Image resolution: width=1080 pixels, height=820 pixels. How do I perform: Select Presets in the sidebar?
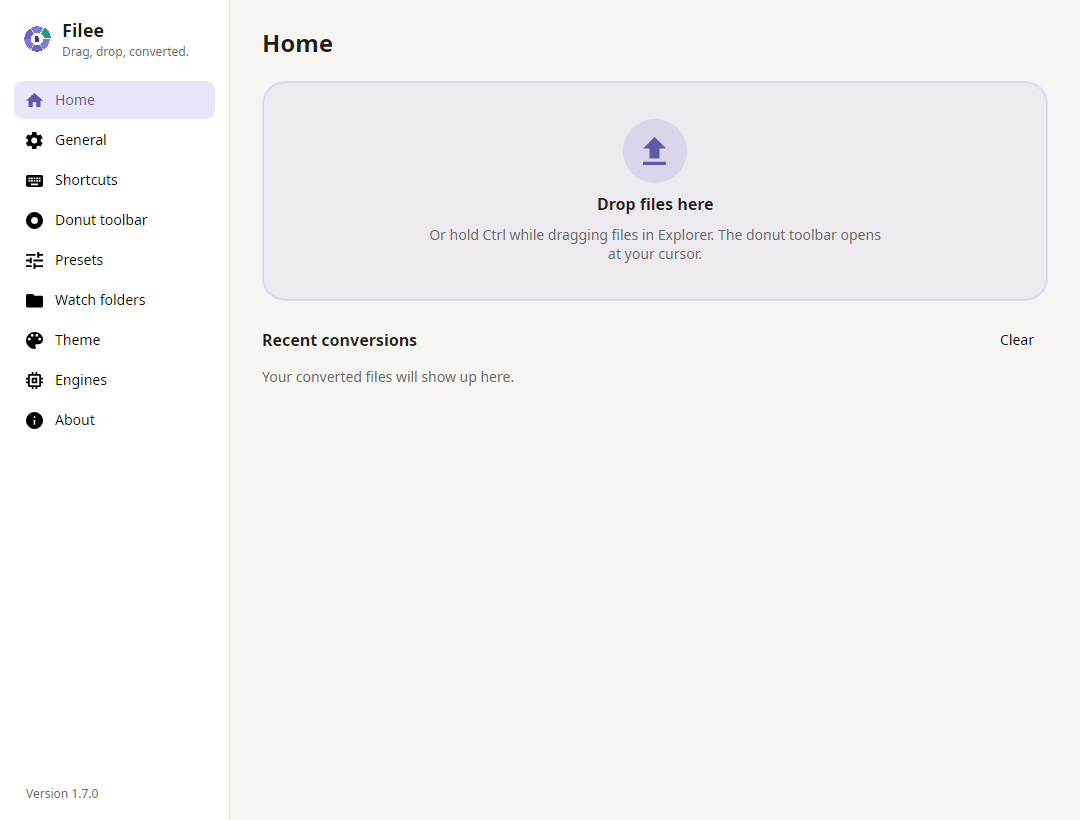(114, 260)
